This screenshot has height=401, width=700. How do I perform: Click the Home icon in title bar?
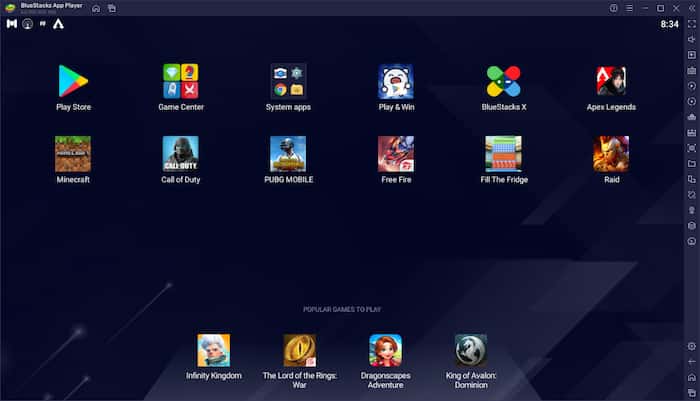[96, 8]
